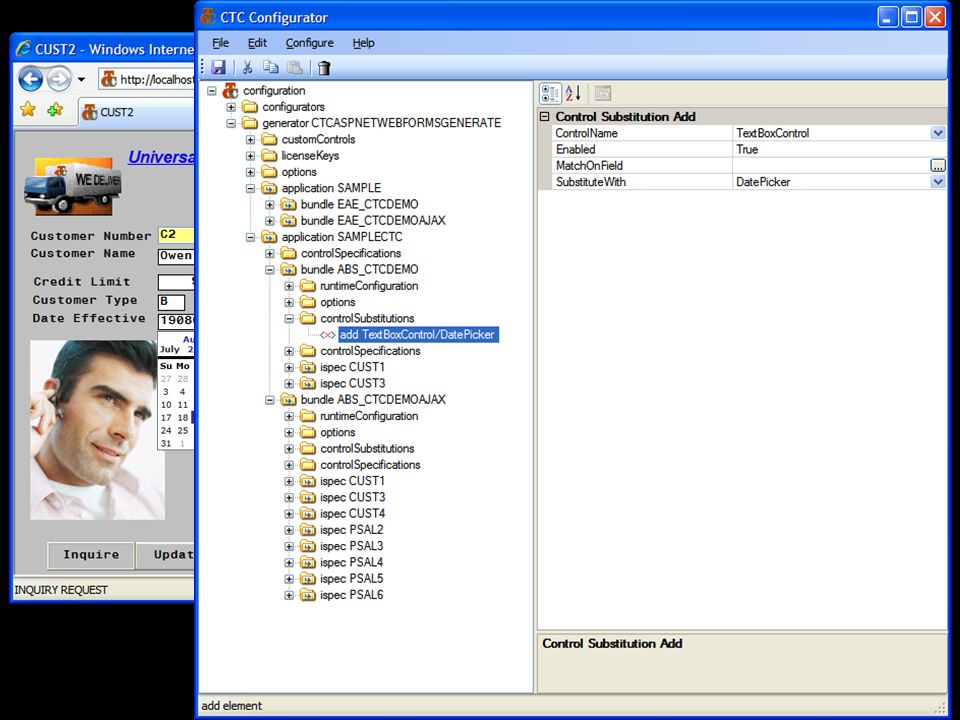Expand the customControls folder
960x720 pixels.
click(x=250, y=140)
